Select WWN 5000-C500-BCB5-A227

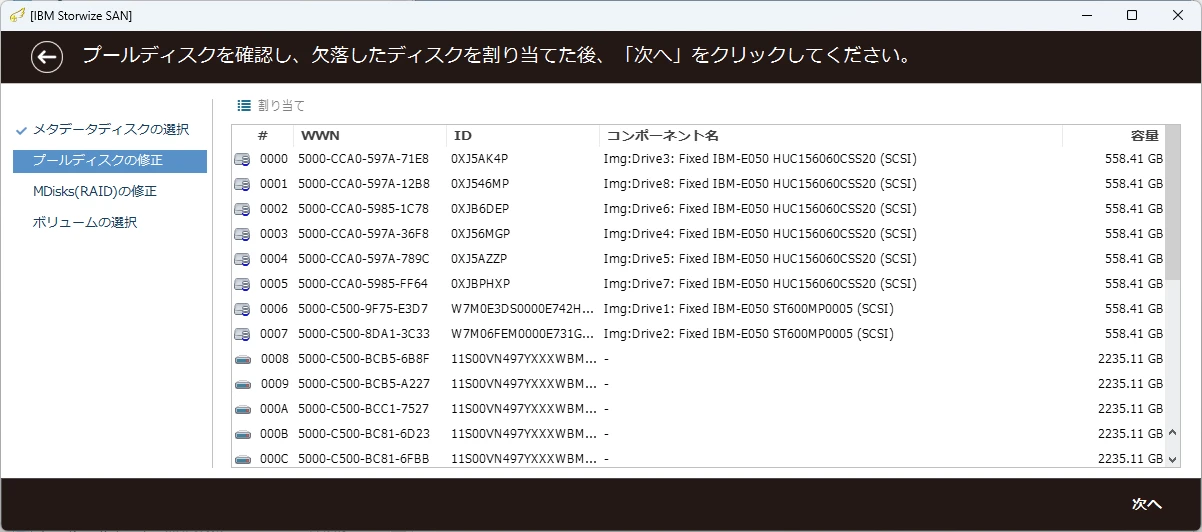tap(363, 384)
